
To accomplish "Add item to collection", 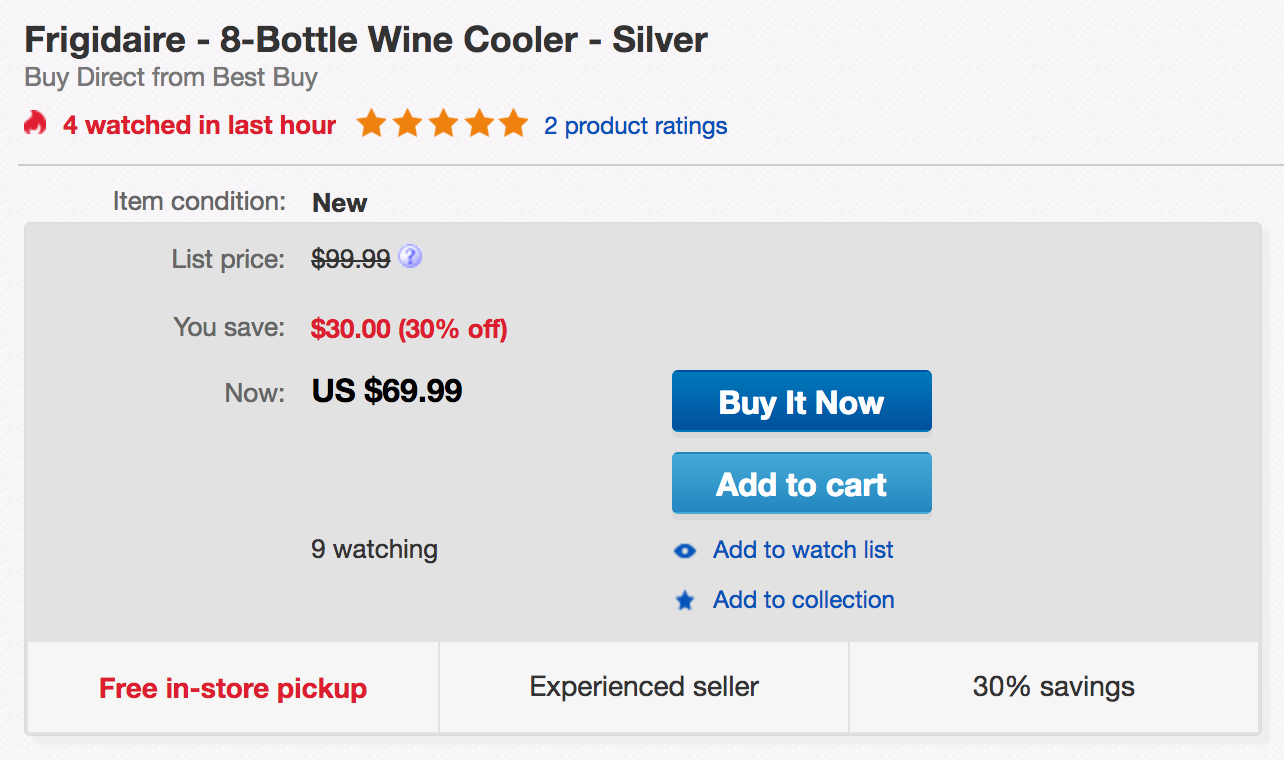I will 802,600.
